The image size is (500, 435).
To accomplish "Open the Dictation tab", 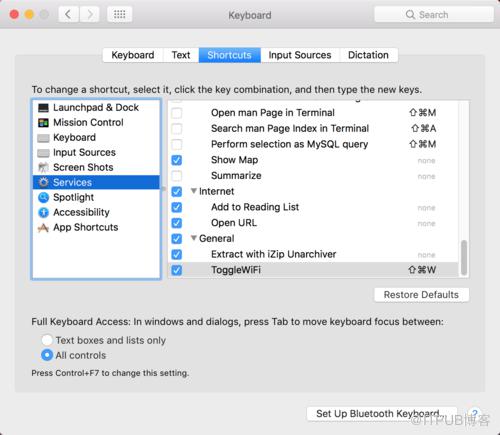I will coord(368,55).
